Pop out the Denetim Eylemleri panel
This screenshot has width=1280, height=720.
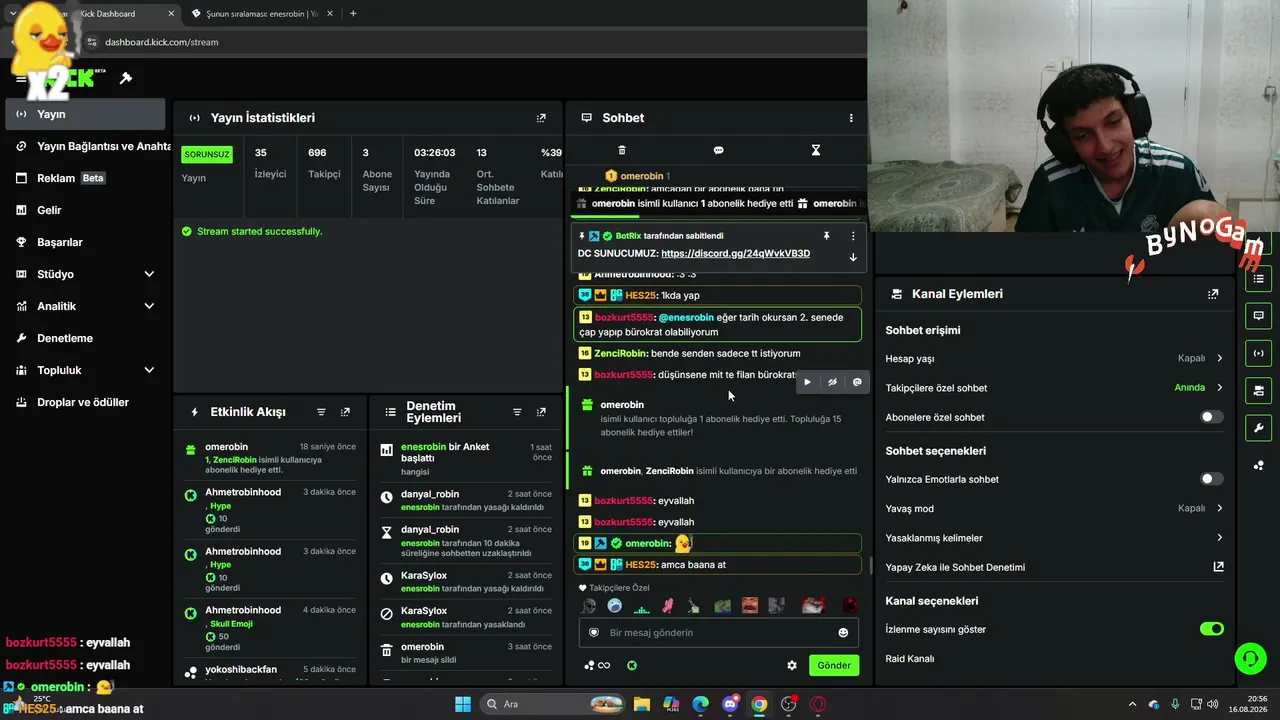tap(541, 412)
